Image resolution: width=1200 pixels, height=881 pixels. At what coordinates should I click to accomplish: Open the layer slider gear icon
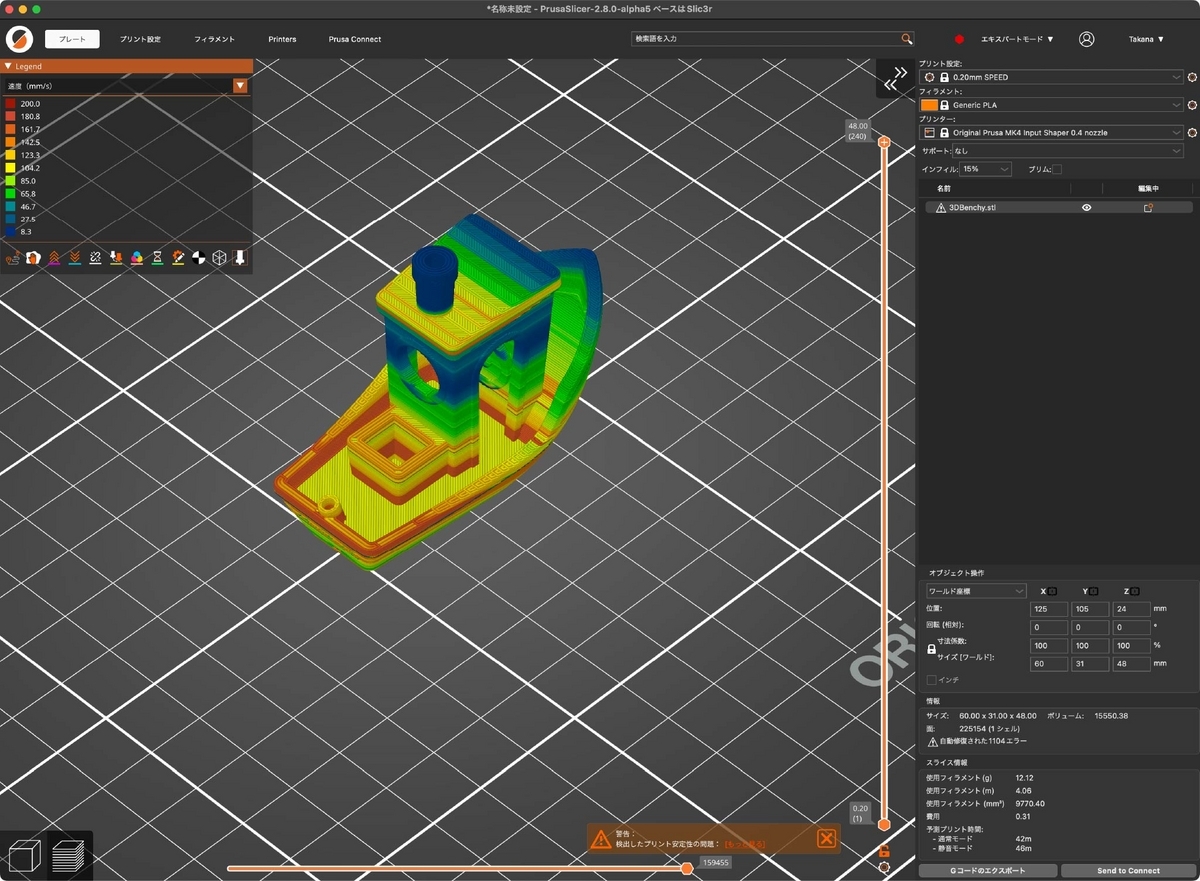click(884, 867)
